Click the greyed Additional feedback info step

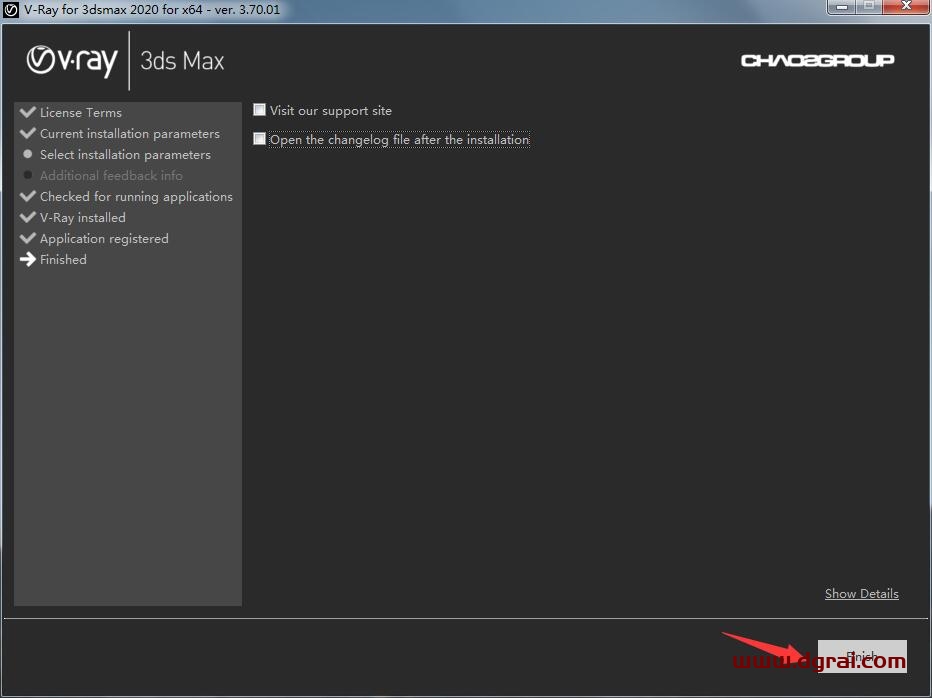coord(111,176)
